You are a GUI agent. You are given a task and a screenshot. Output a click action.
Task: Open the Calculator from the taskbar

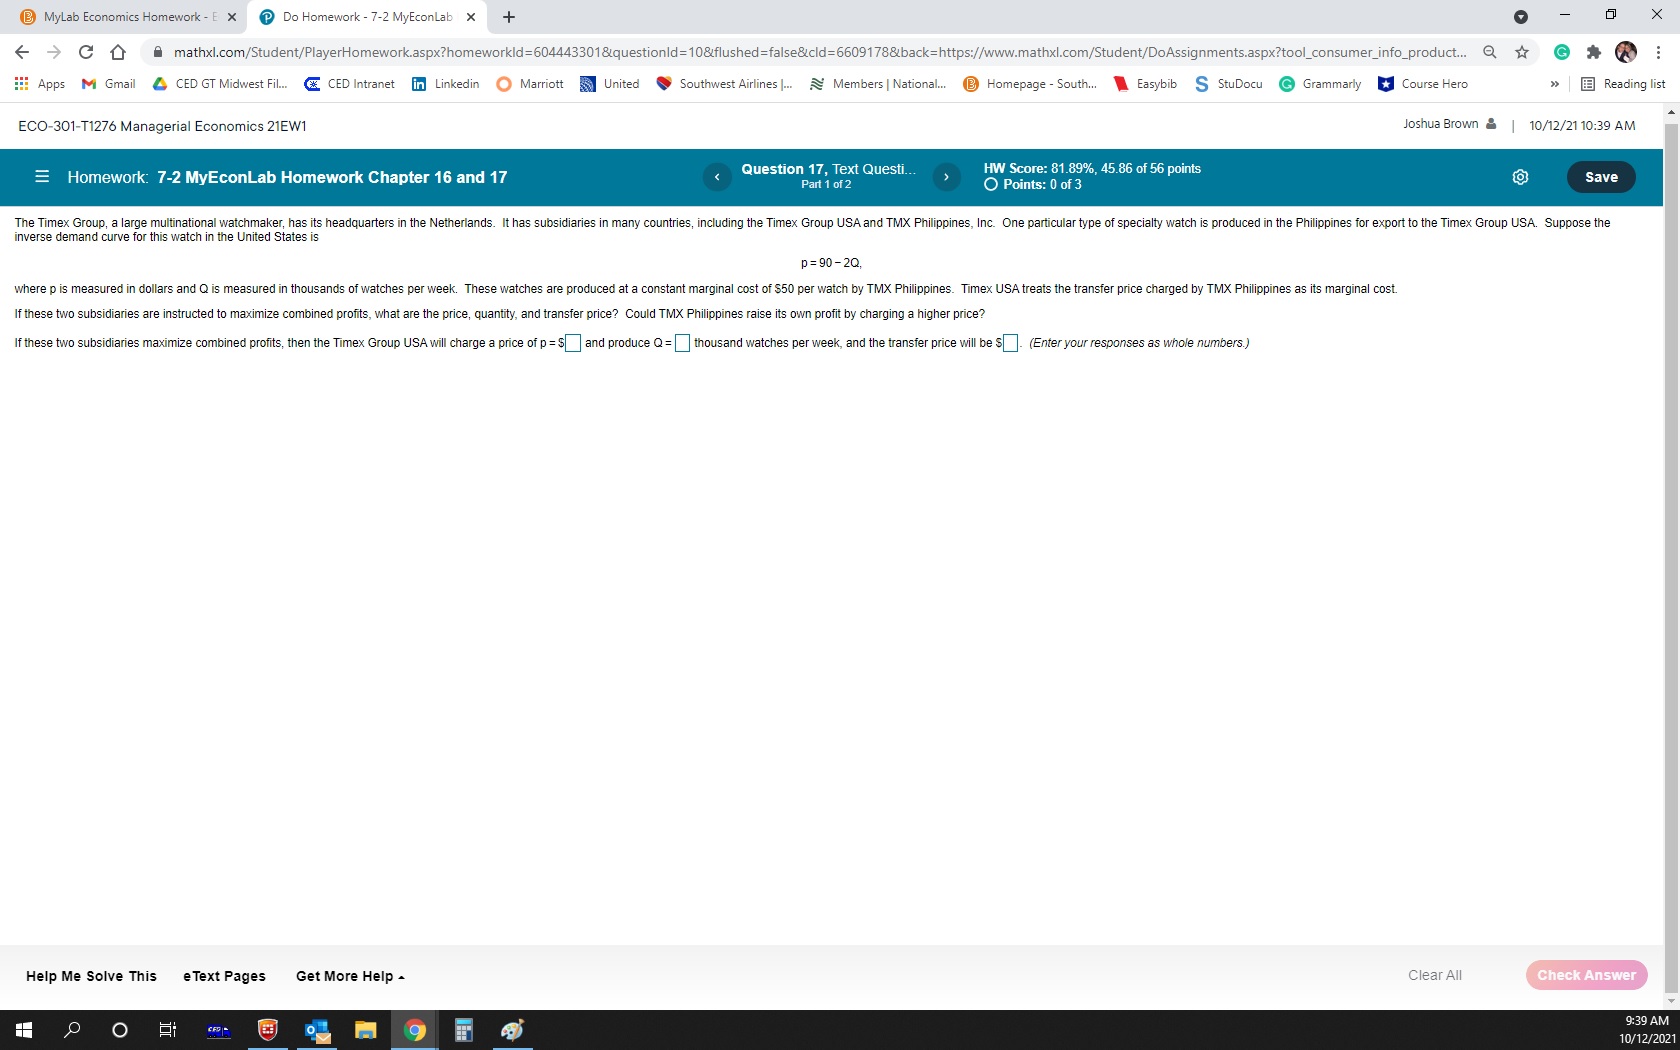[462, 1030]
